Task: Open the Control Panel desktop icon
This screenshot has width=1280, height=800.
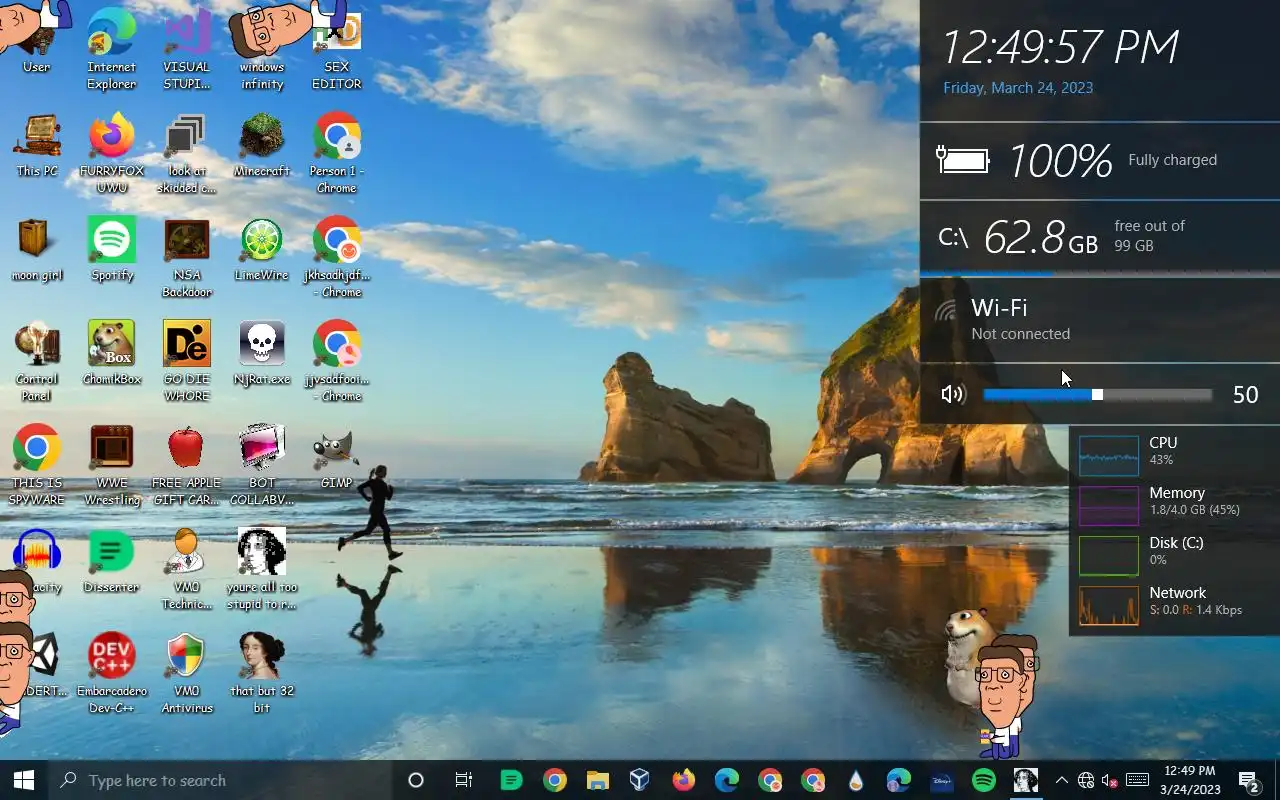Action: tap(37, 361)
